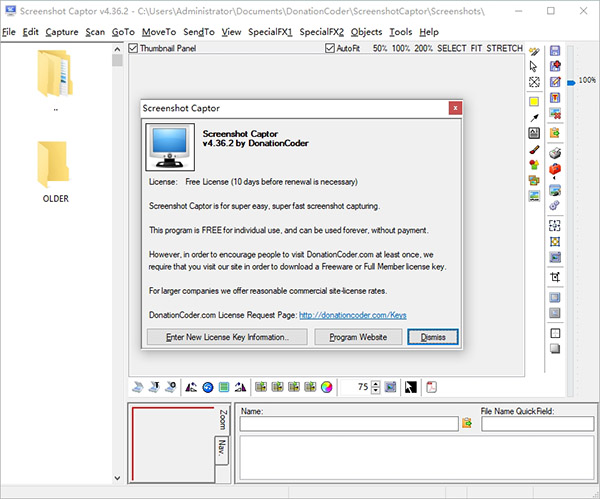
Task: Uncheck the Thumbnail Panel checkbox
Action: pyautogui.click(x=133, y=48)
